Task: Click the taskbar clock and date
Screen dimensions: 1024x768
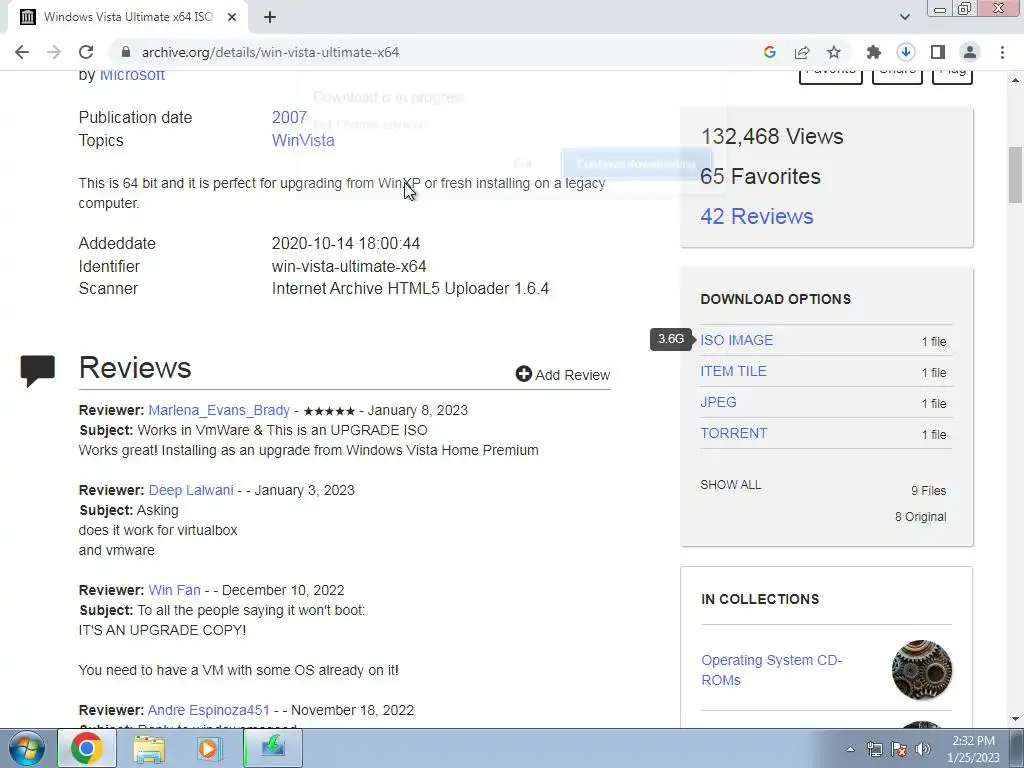Action: pos(973,749)
